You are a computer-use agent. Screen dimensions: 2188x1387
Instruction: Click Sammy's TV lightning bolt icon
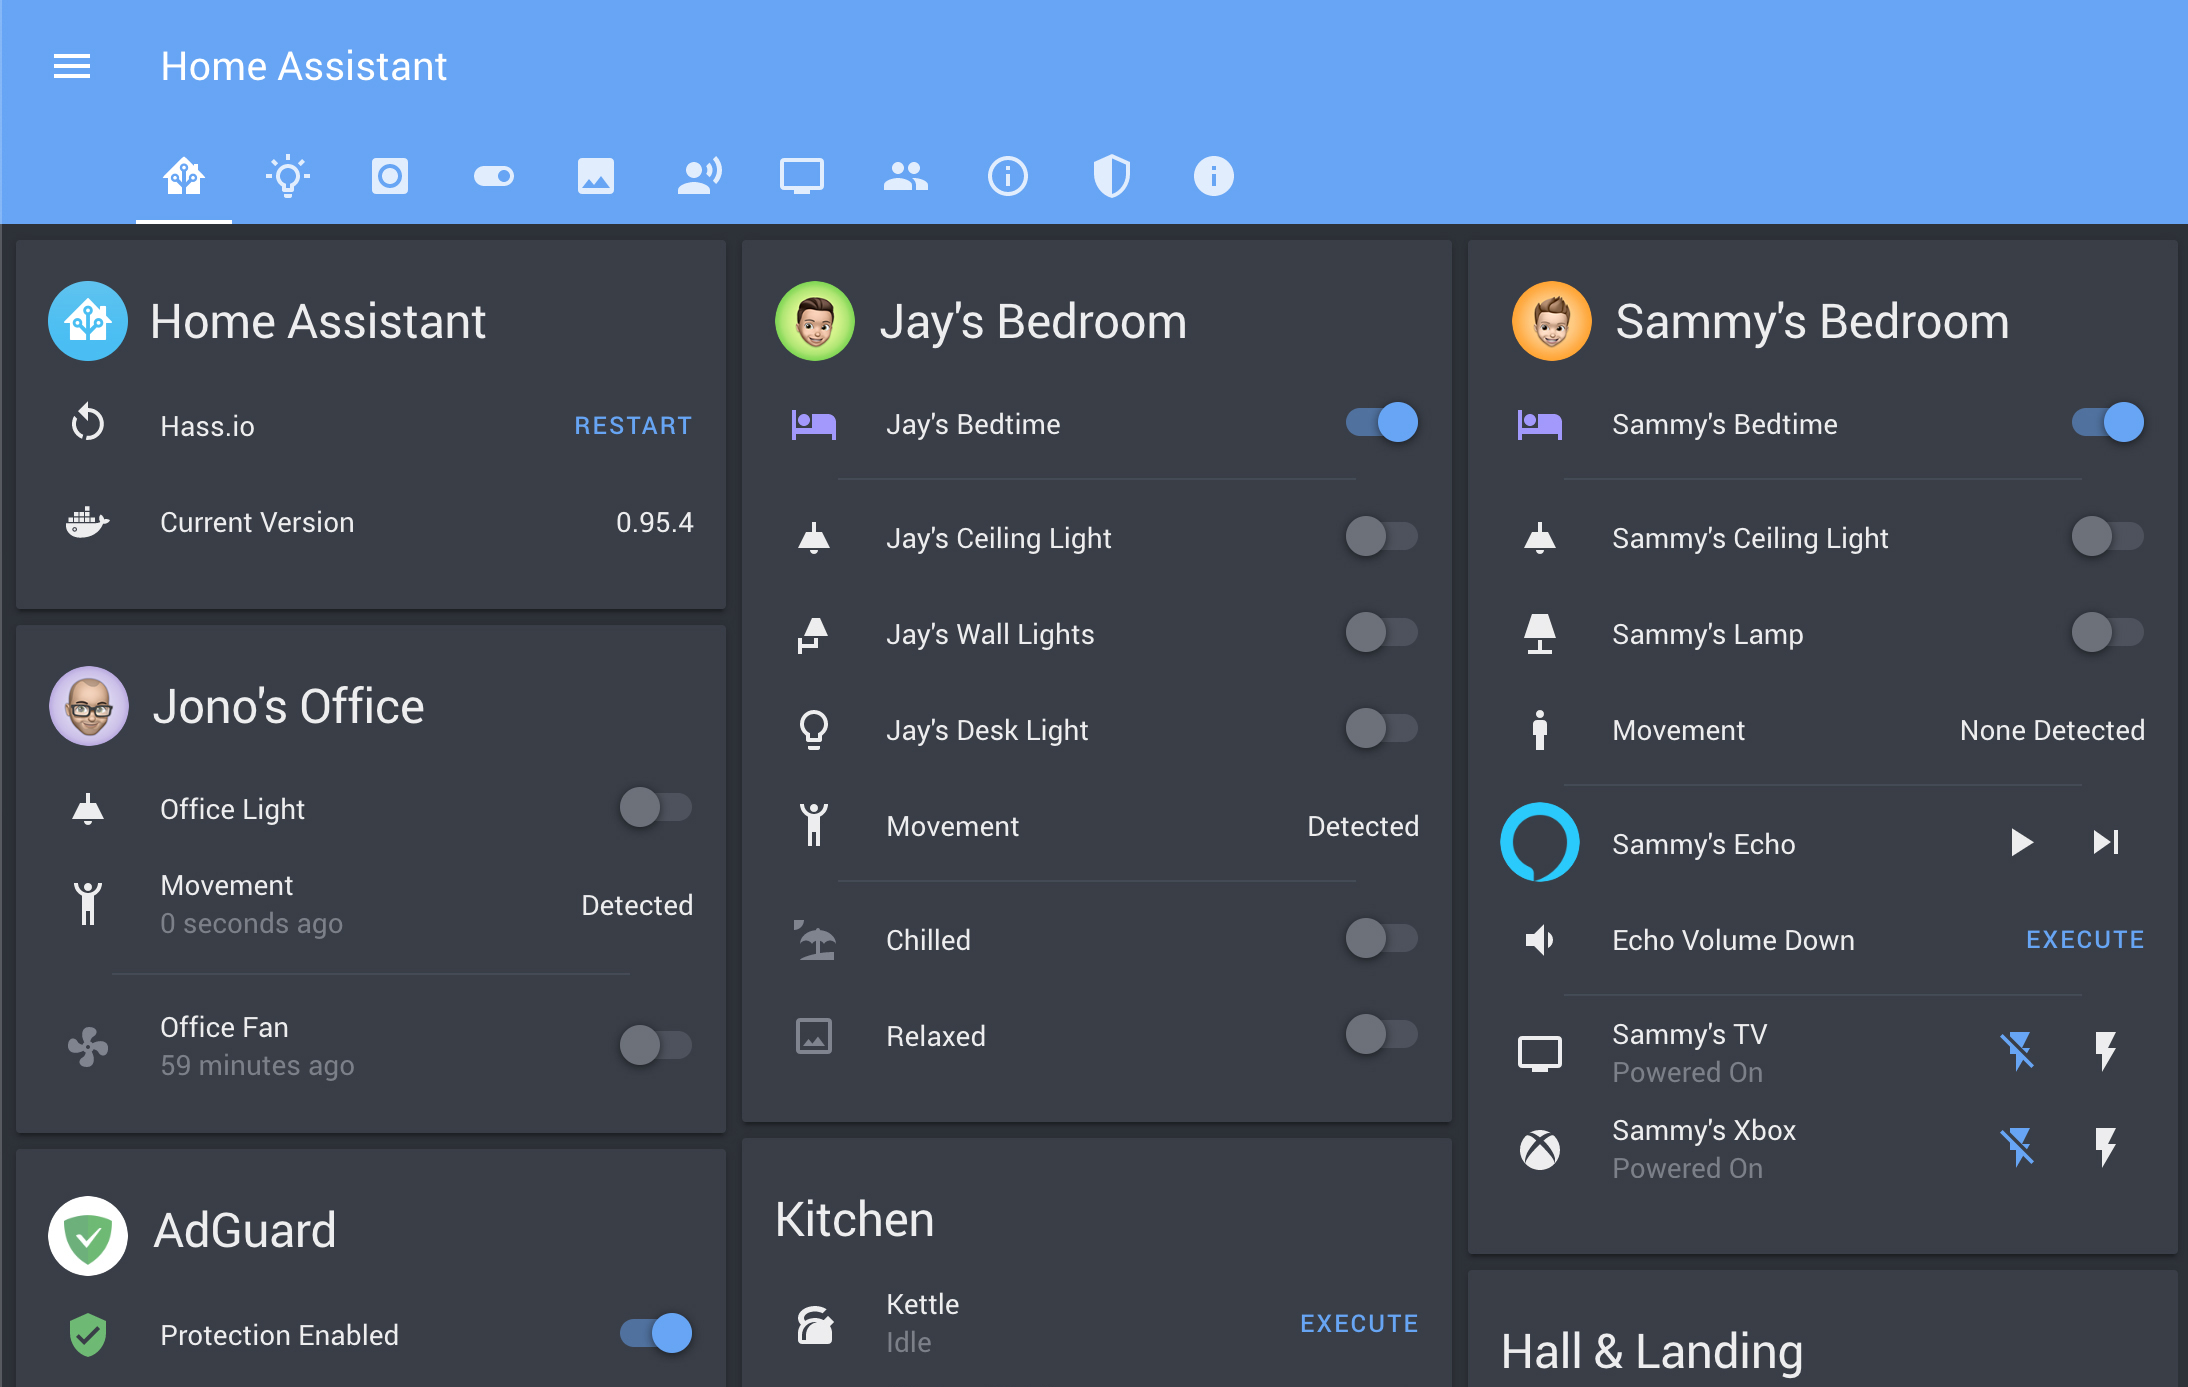pyautogui.click(x=2105, y=1052)
